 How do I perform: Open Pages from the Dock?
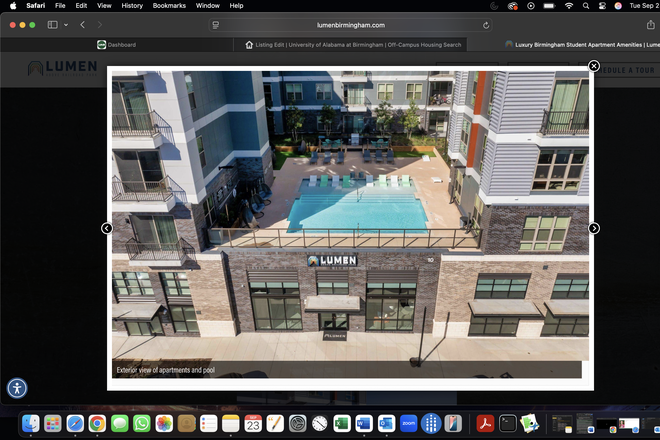pos(275,424)
